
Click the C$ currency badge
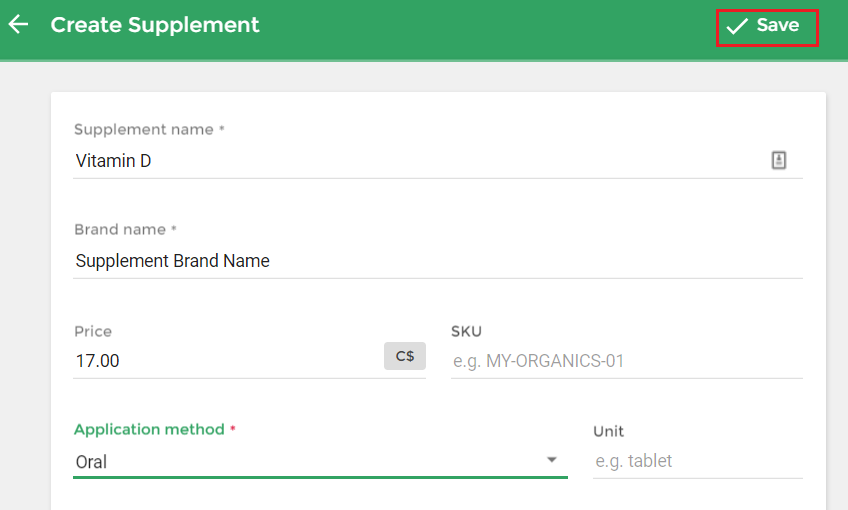coord(405,356)
